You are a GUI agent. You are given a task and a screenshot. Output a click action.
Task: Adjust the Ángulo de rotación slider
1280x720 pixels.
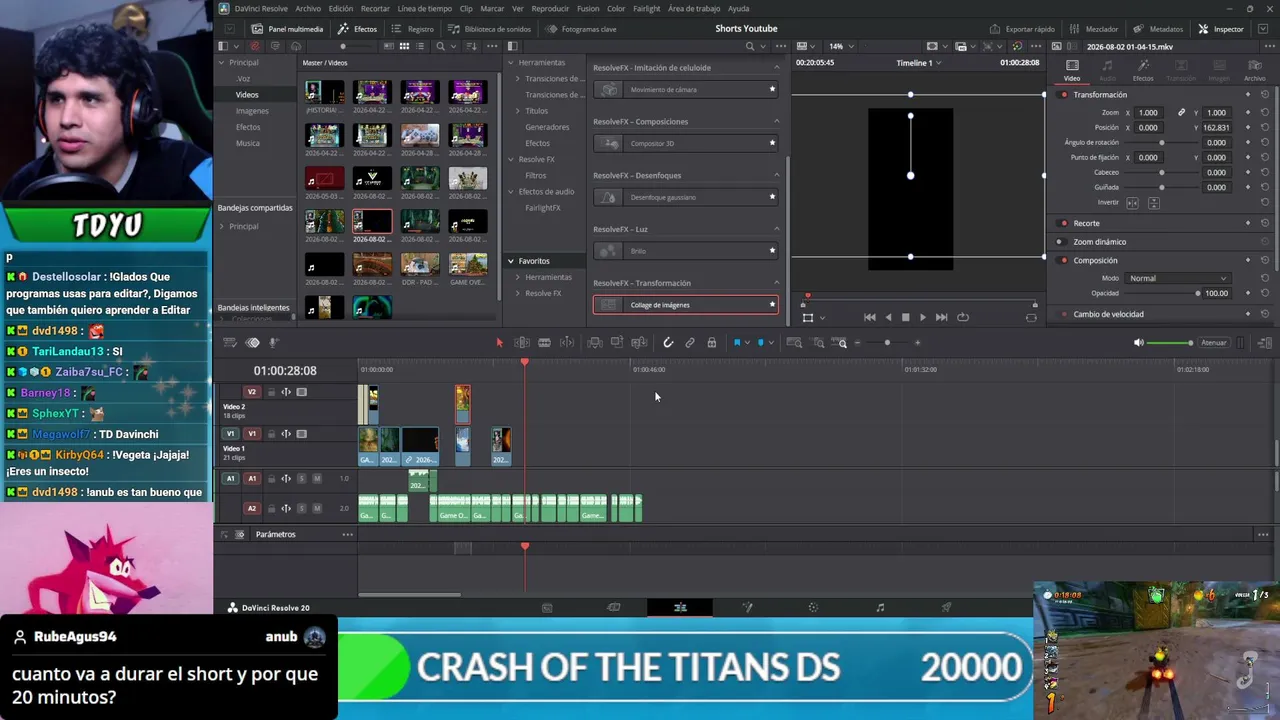(x=1161, y=143)
